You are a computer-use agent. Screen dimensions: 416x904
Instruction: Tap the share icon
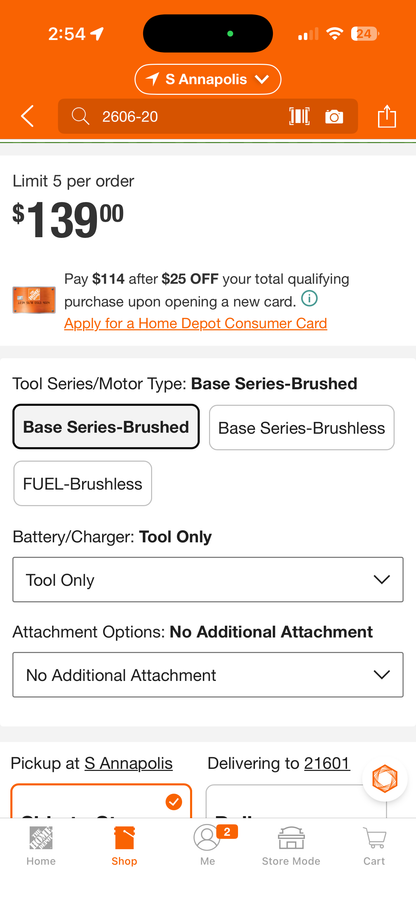point(387,116)
